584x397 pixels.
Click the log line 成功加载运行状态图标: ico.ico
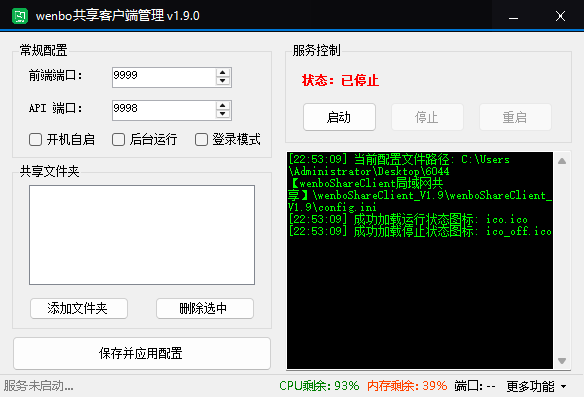click(x=408, y=219)
